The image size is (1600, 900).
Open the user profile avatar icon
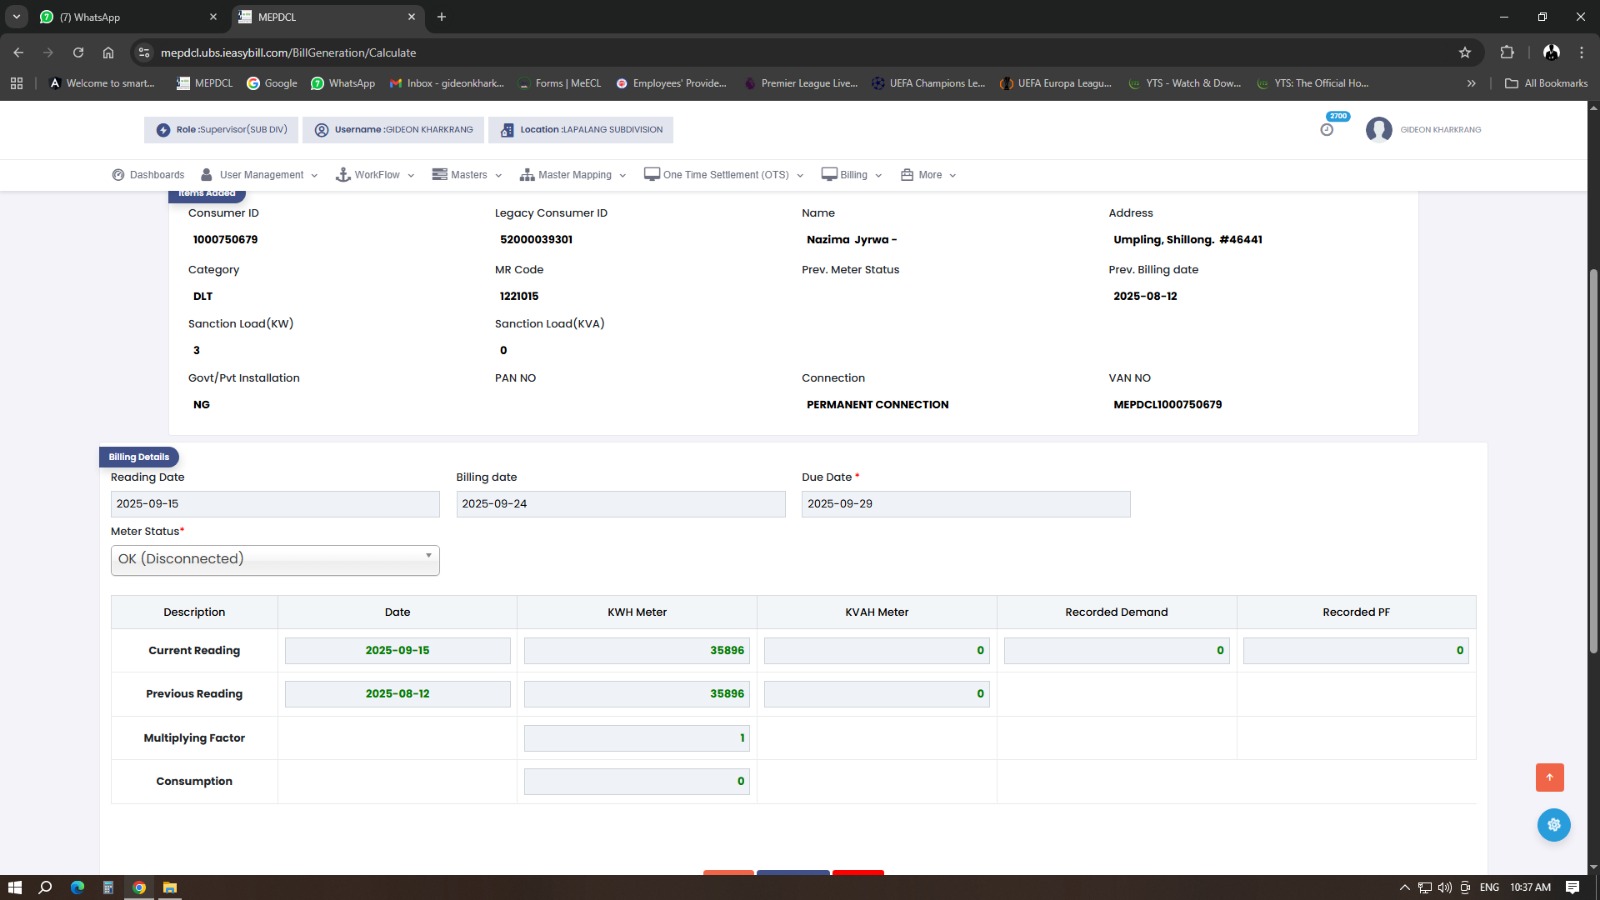tap(1379, 130)
